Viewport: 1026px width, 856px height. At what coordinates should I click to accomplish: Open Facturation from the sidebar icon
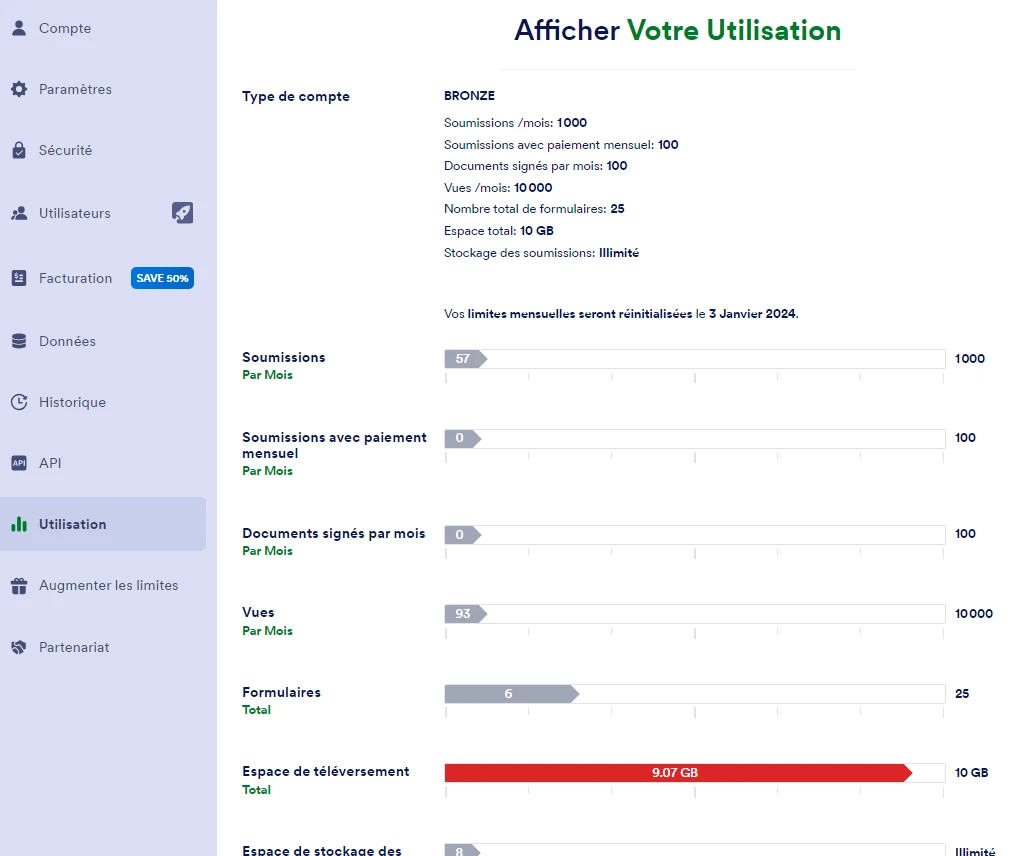[20, 278]
